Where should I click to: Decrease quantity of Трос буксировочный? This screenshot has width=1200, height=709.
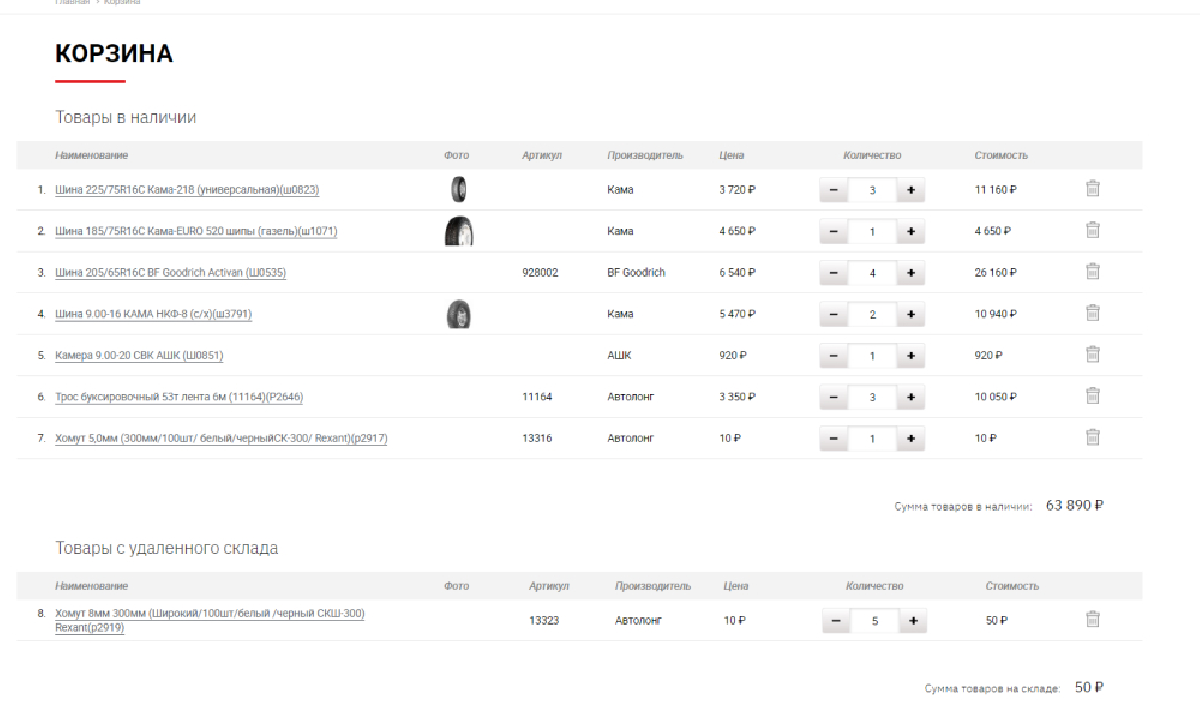833,397
